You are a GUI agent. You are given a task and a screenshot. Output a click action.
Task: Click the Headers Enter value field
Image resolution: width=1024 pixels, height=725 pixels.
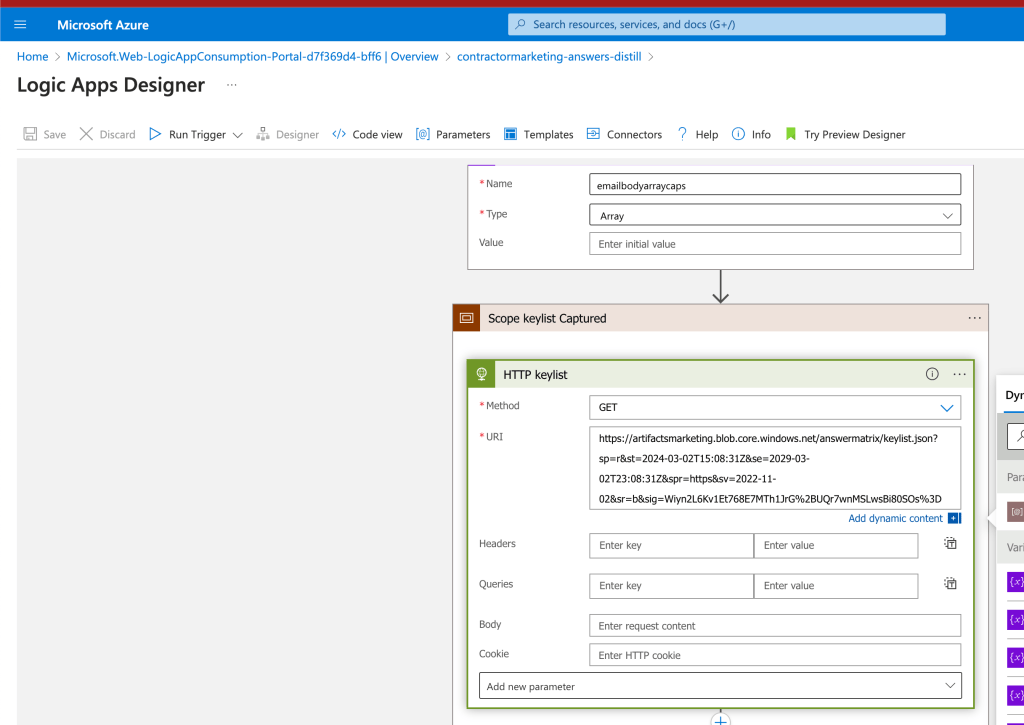tap(836, 545)
